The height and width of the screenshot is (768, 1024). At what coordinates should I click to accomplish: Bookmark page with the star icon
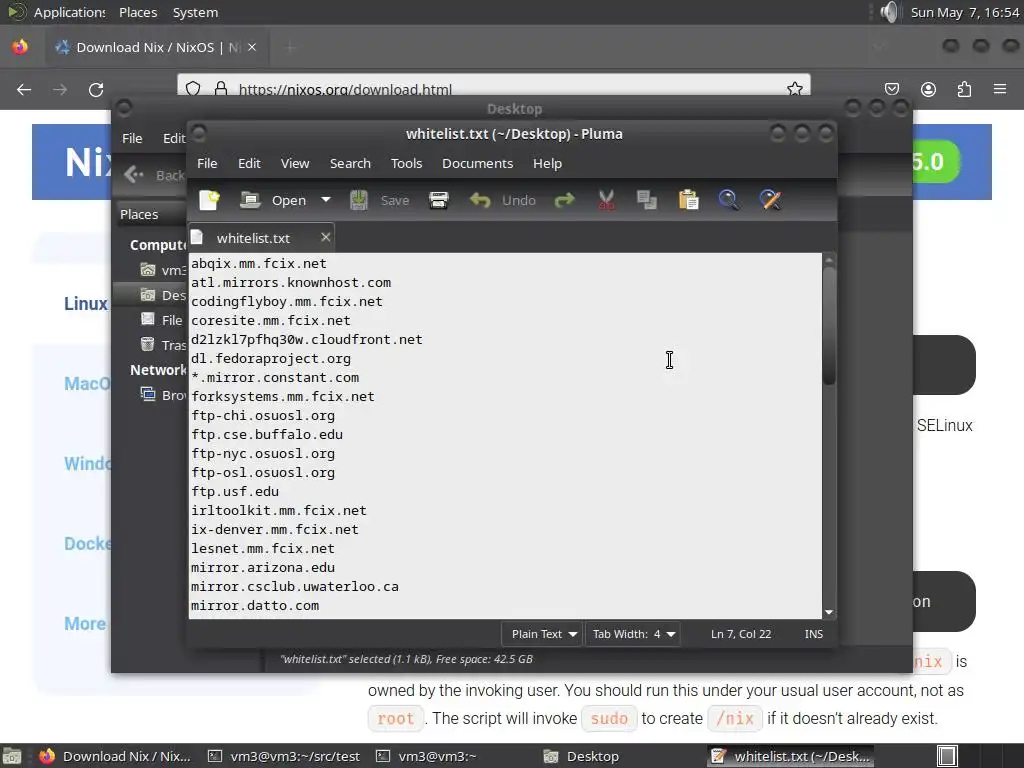pos(795,89)
